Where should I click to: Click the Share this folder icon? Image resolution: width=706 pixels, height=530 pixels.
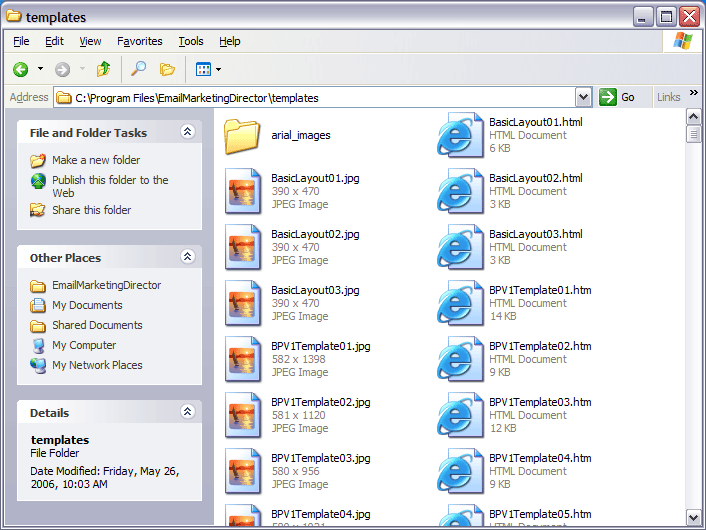coord(38,210)
